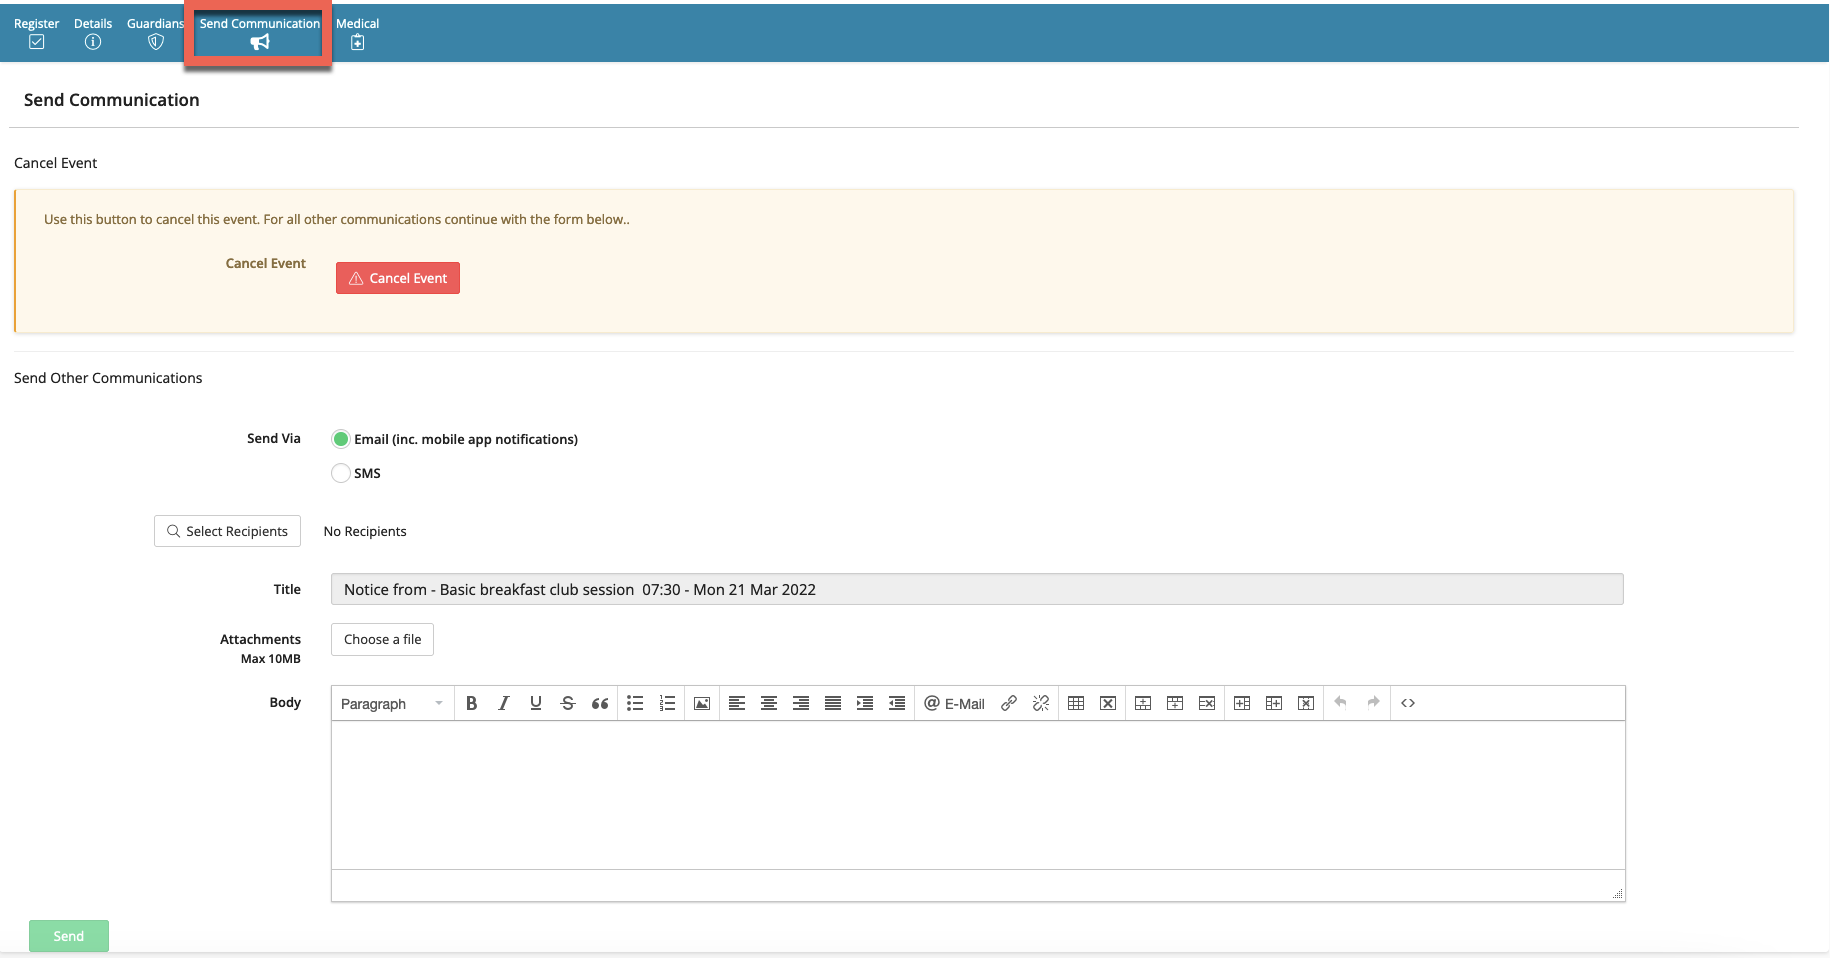This screenshot has height=958, width=1830.
Task: Click Choose a file for attachments
Action: tap(382, 640)
